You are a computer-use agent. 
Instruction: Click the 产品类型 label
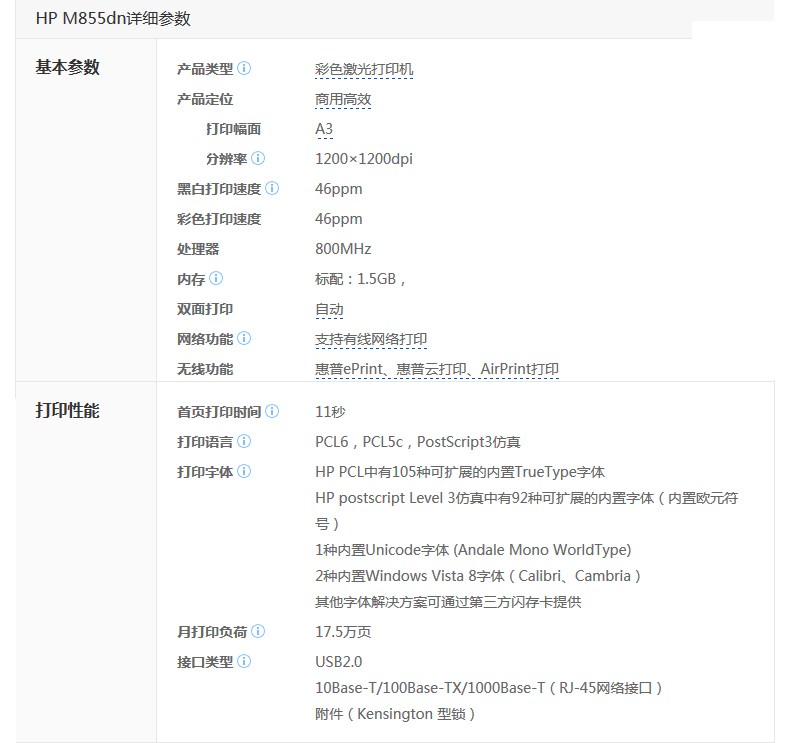pos(205,69)
